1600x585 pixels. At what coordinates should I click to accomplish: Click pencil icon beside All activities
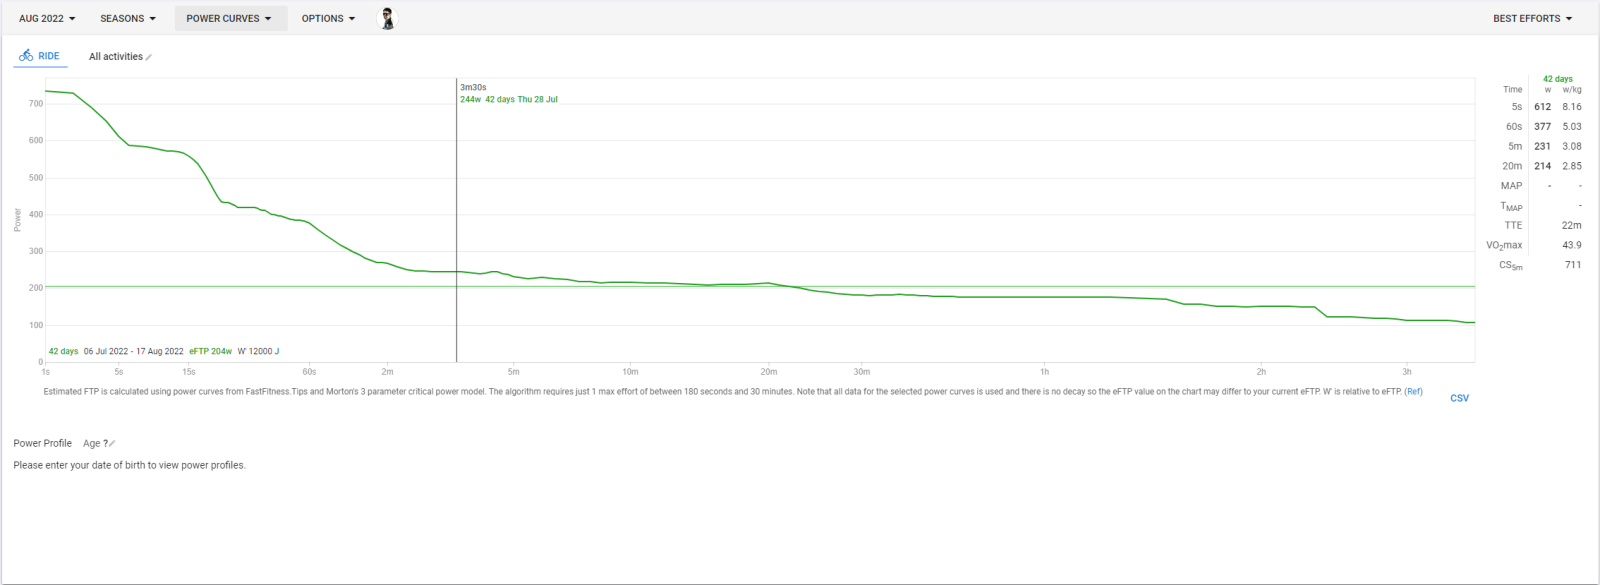click(x=149, y=57)
